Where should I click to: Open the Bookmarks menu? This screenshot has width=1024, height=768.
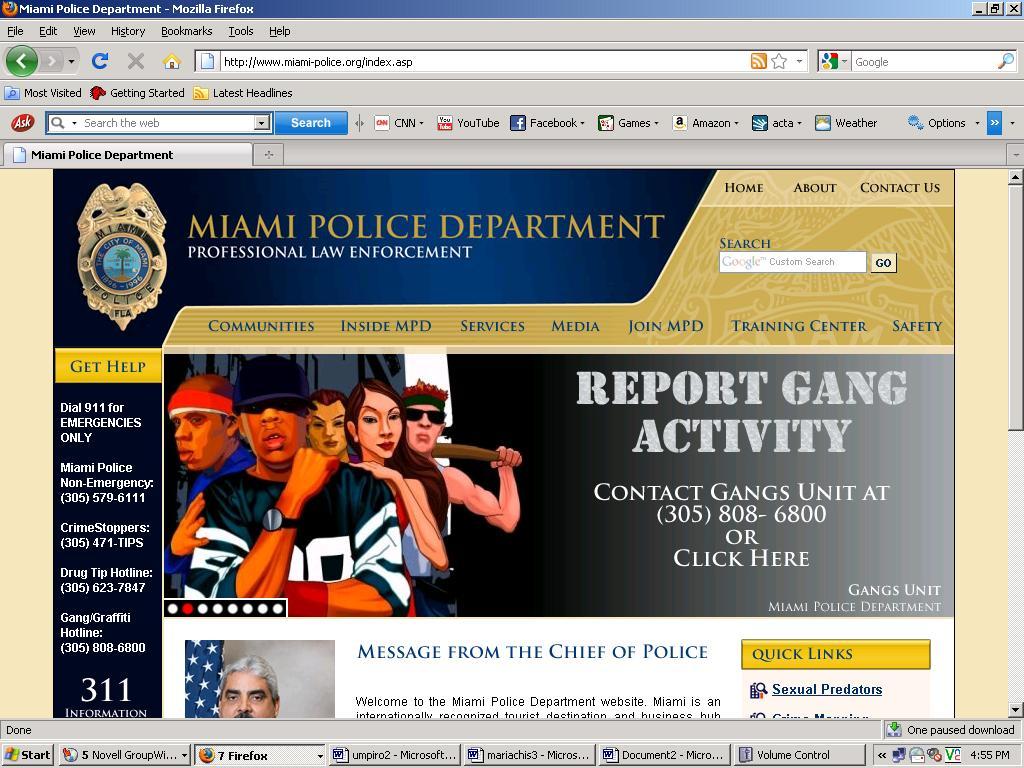pyautogui.click(x=186, y=31)
